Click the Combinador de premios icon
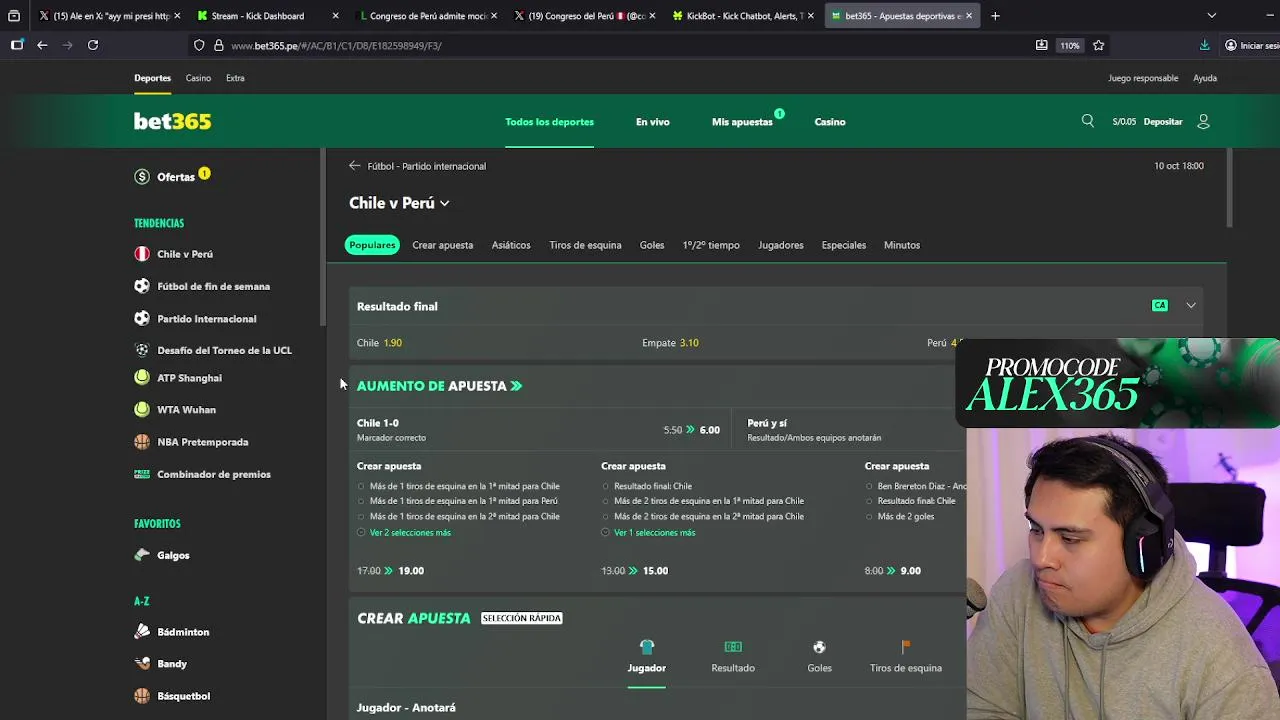This screenshot has height=720, width=1280. pyautogui.click(x=142, y=474)
